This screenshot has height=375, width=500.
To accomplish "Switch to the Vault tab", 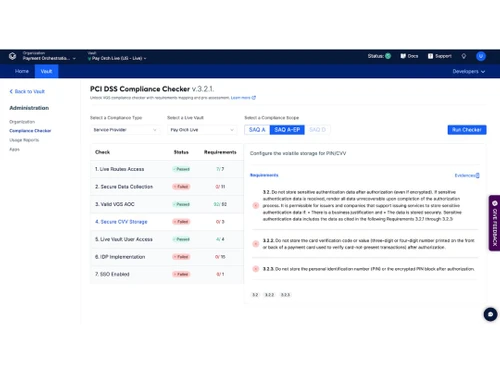I will click(x=46, y=71).
